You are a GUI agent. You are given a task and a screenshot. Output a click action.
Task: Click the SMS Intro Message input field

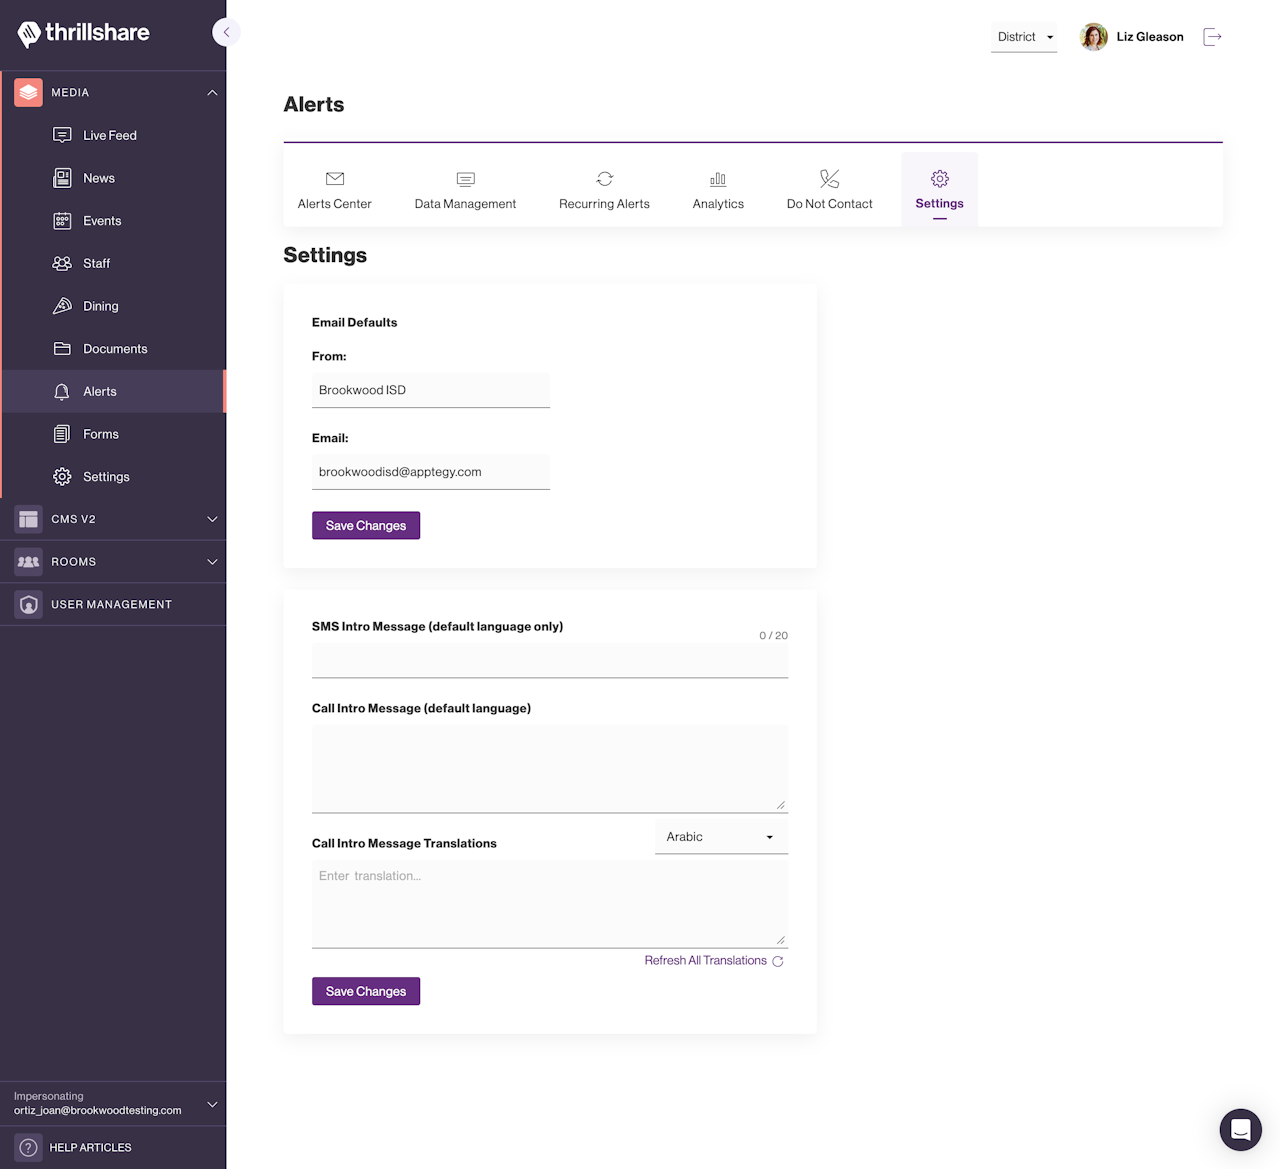click(550, 661)
